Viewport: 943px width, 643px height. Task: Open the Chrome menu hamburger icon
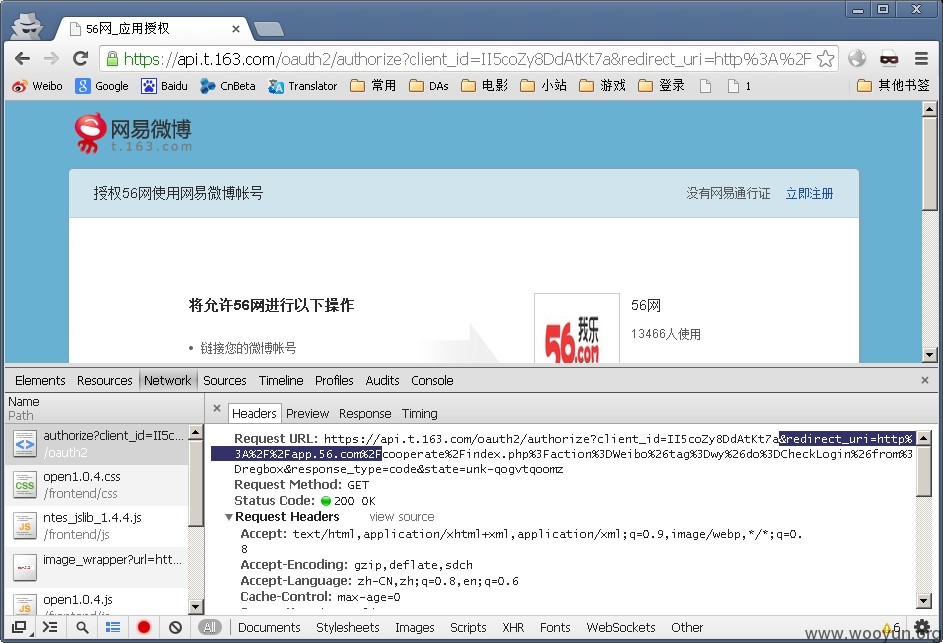click(x=921, y=58)
